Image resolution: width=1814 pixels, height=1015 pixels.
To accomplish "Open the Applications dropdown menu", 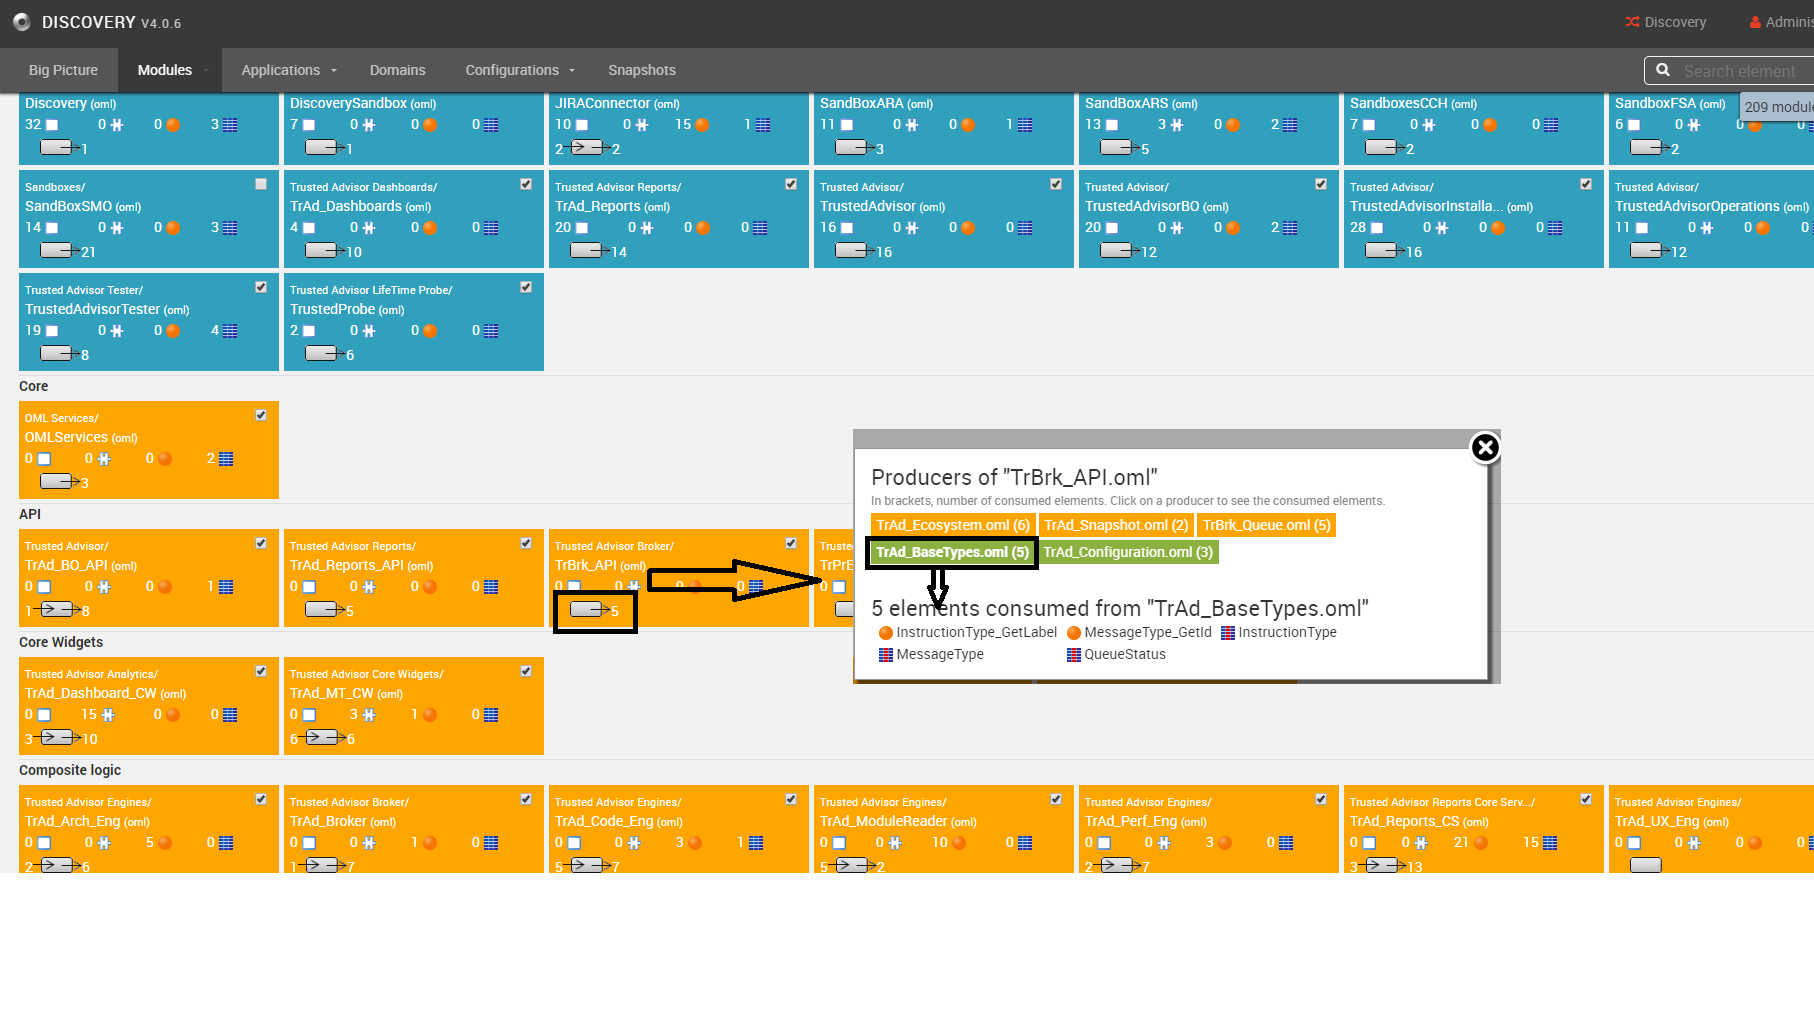I will 289,70.
